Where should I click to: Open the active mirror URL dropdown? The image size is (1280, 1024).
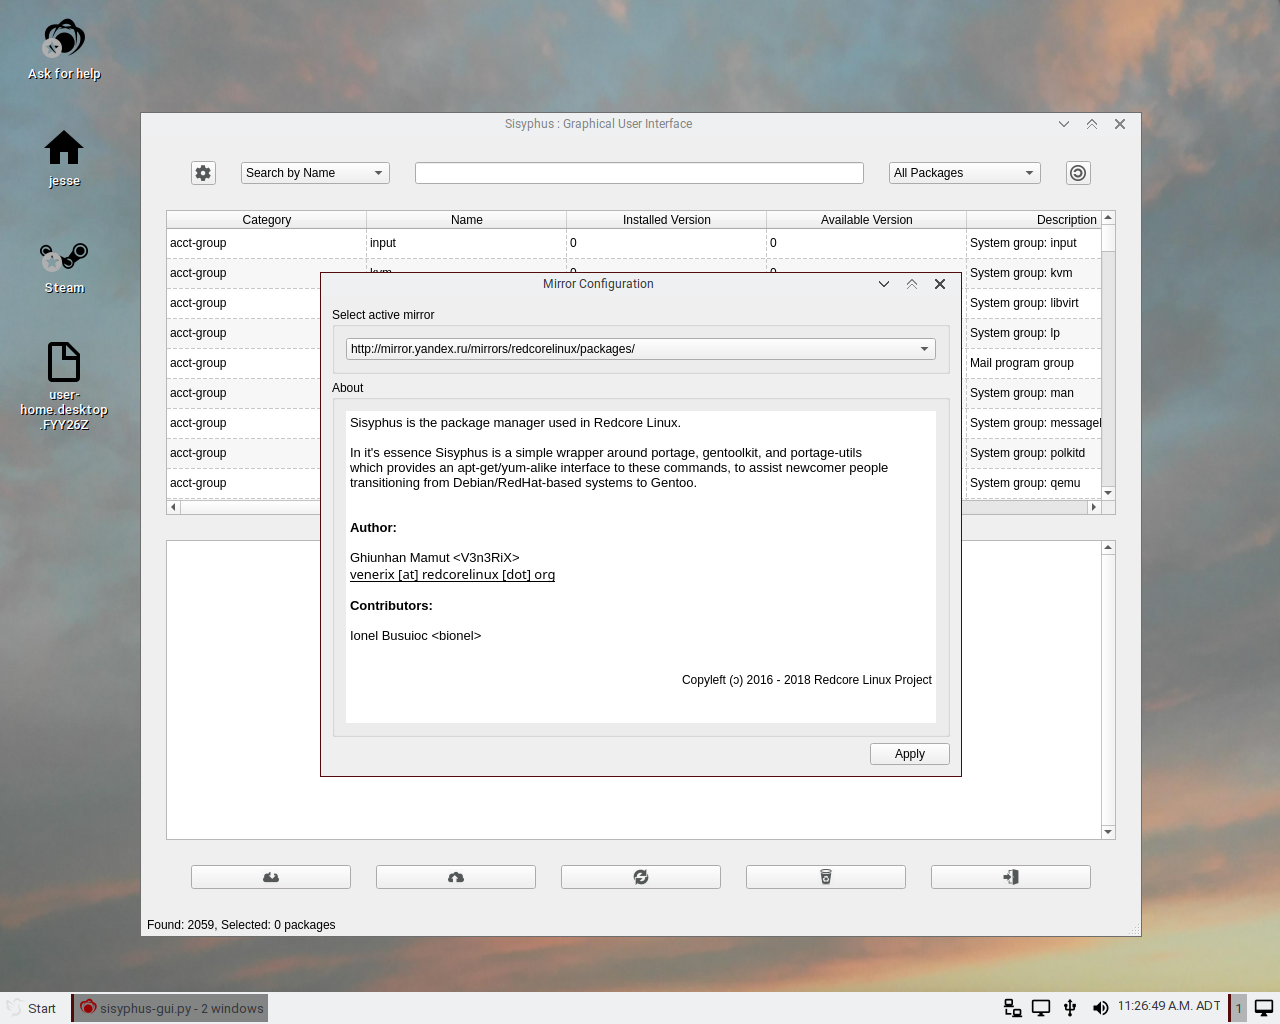click(x=641, y=349)
